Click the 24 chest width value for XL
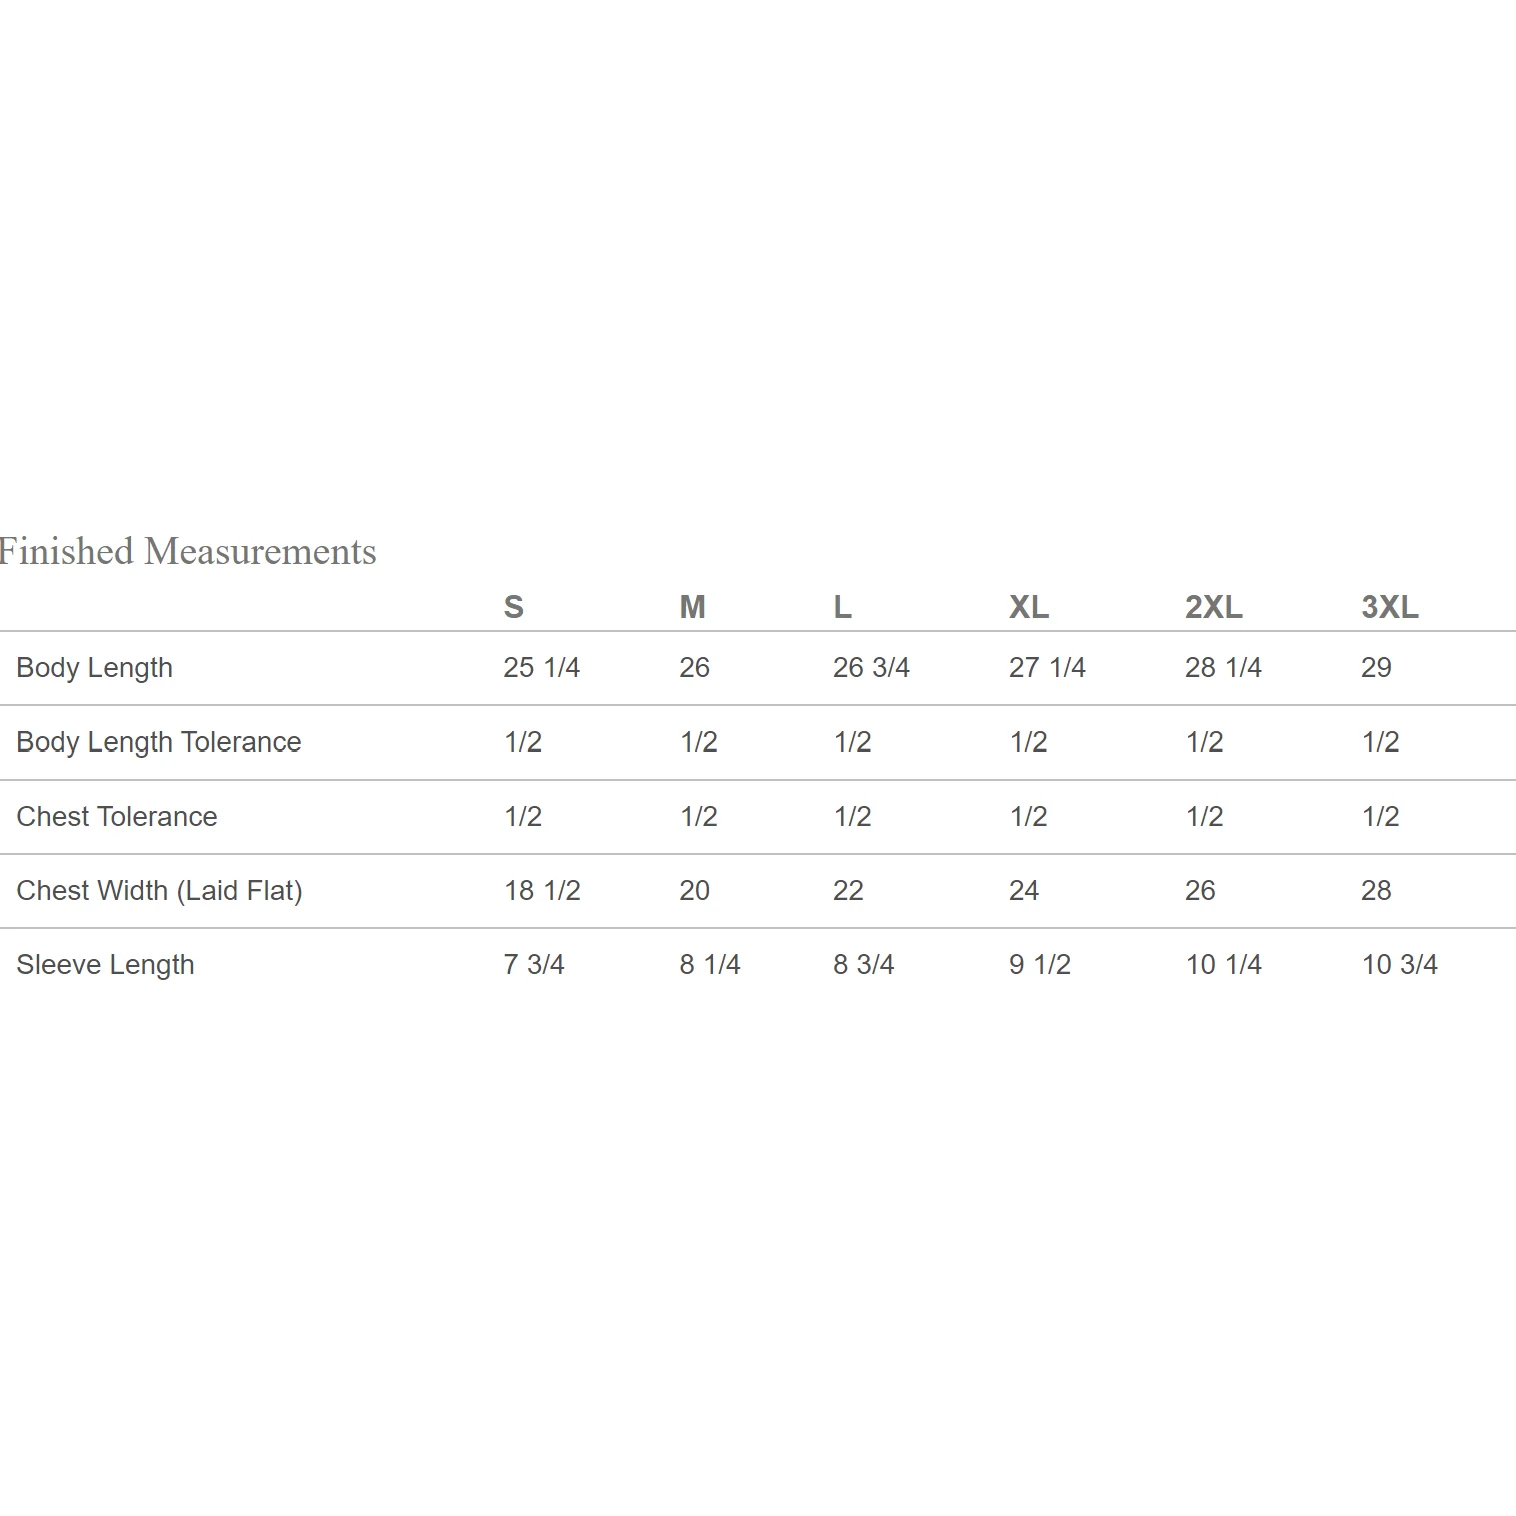 pyautogui.click(x=1024, y=890)
